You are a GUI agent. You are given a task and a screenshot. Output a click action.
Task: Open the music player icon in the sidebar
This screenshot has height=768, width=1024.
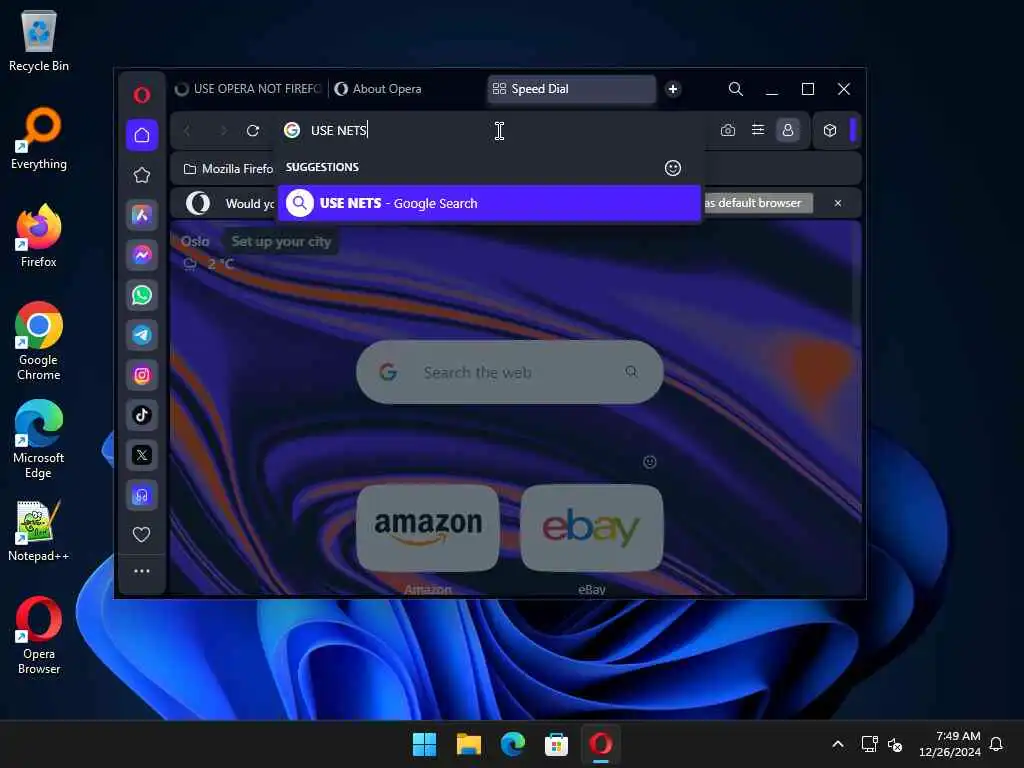[142, 495]
